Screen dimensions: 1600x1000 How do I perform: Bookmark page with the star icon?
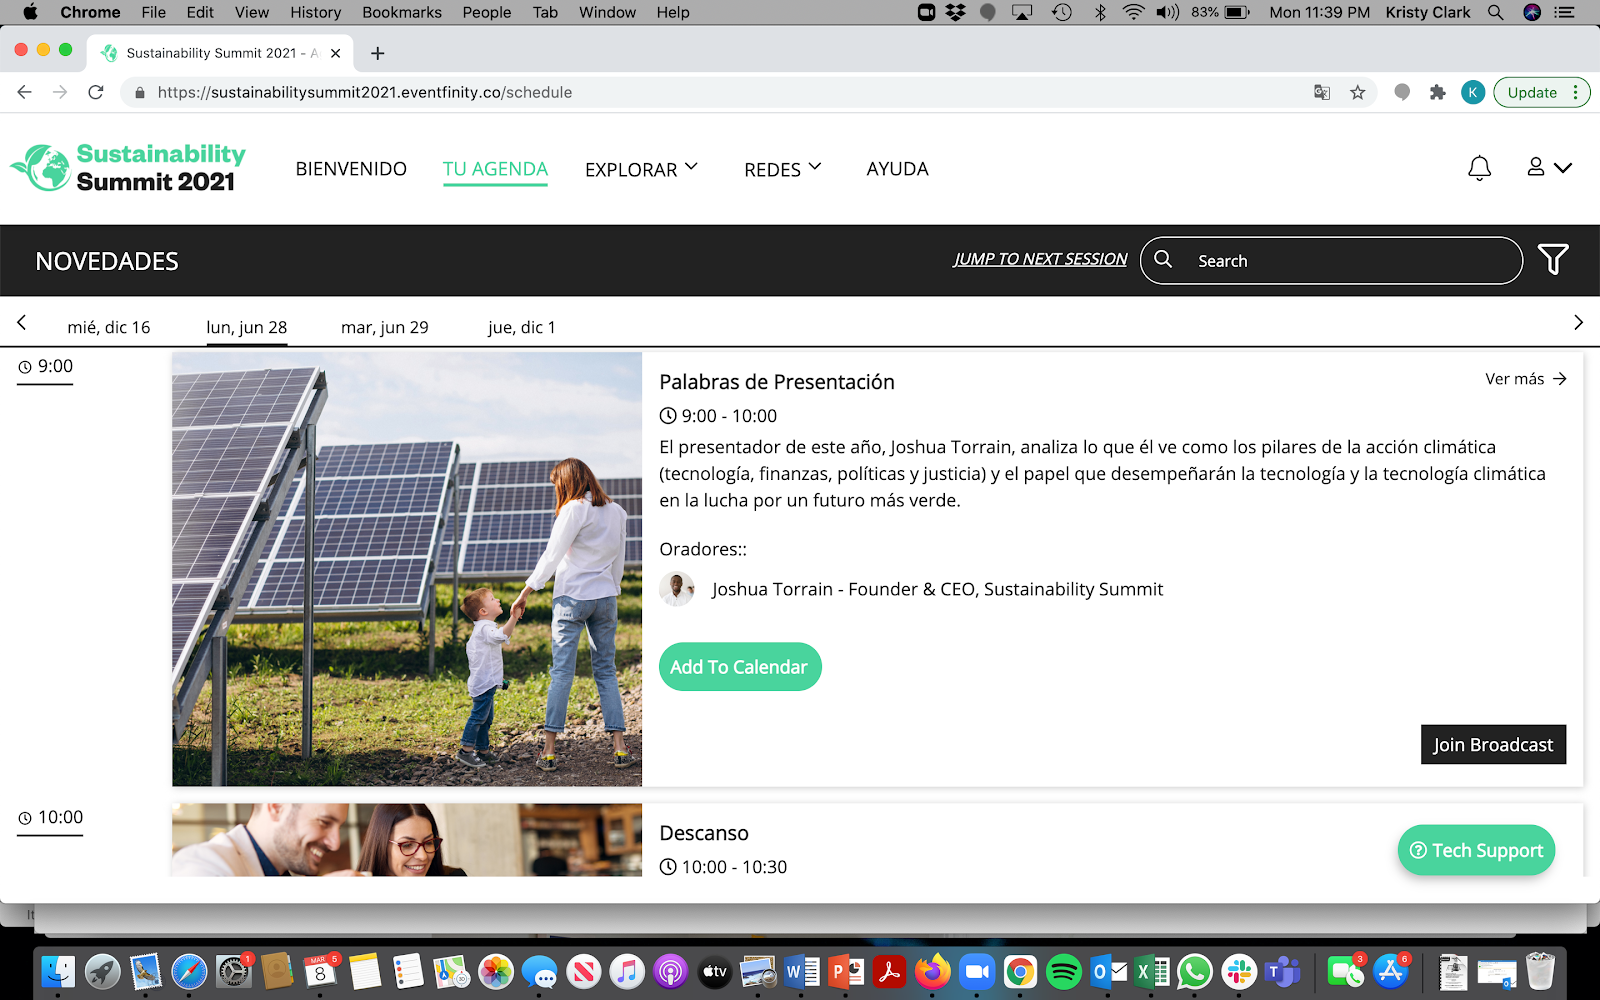click(x=1357, y=92)
